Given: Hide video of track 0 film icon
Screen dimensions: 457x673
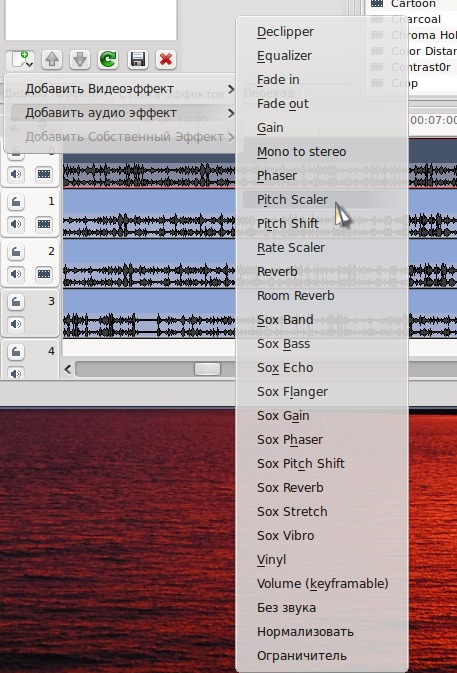Looking at the screenshot, I should click(x=44, y=174).
